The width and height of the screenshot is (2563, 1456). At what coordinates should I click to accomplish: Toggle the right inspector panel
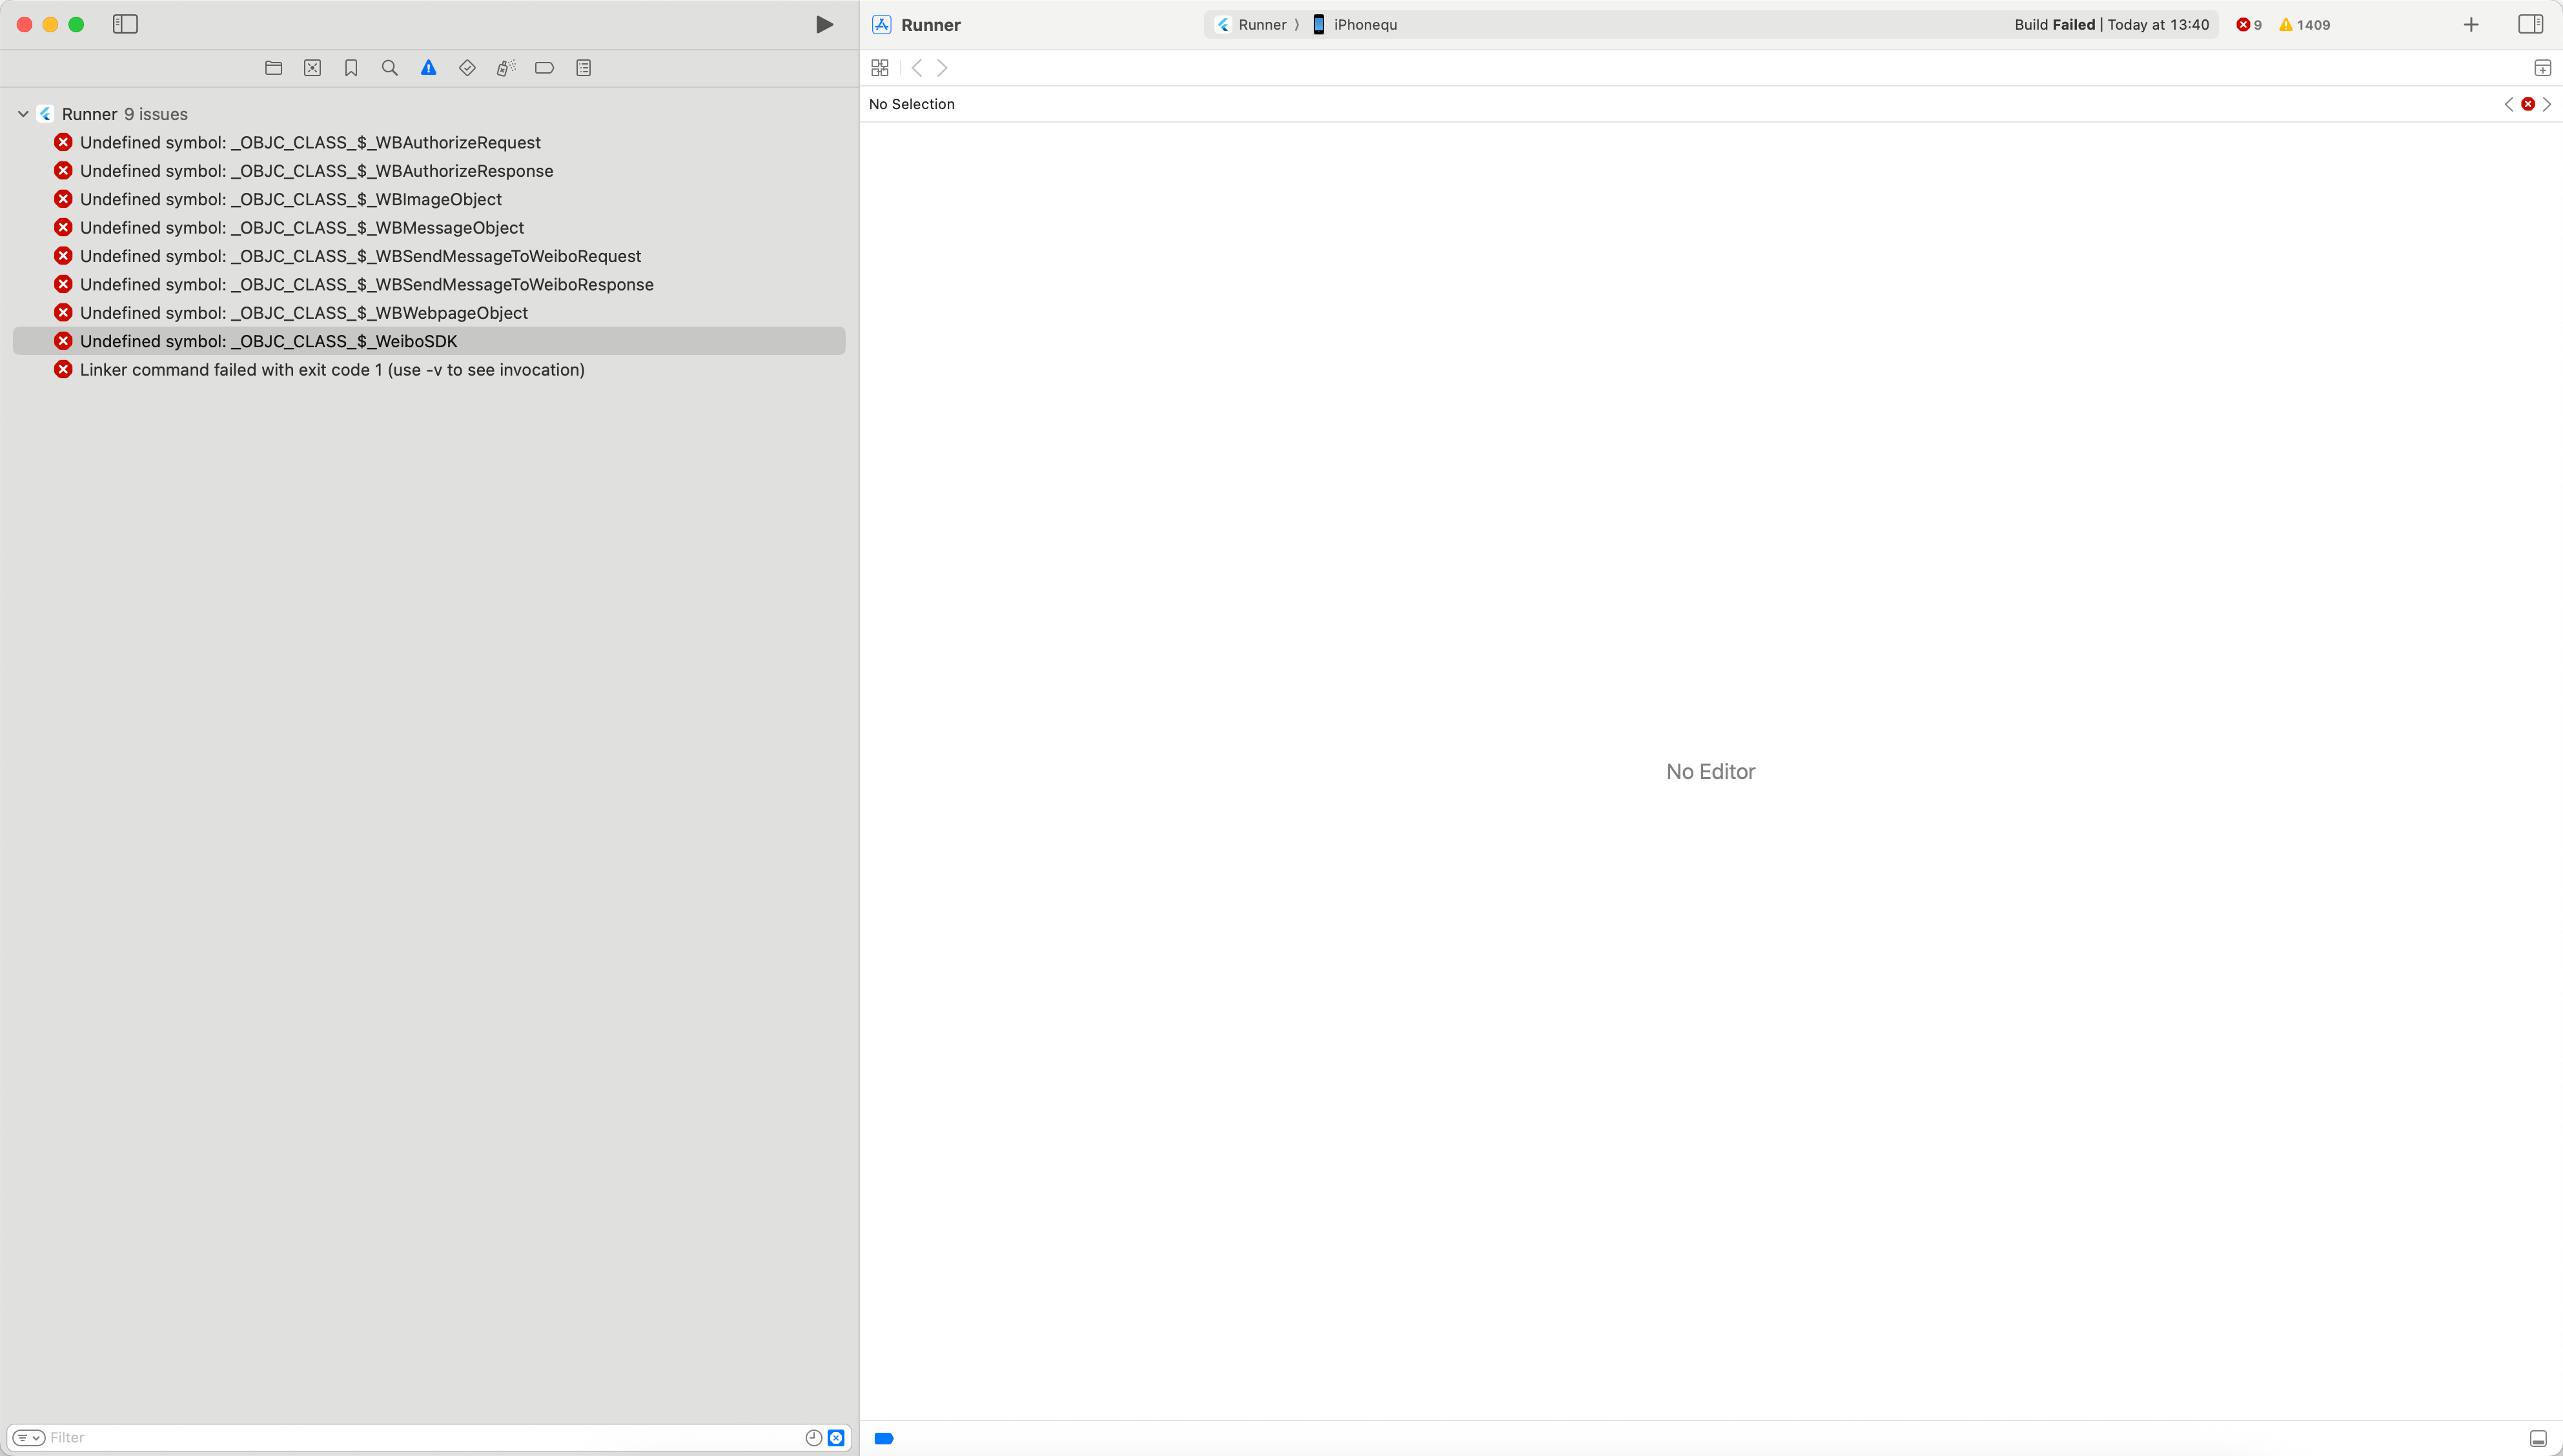pos(2530,24)
